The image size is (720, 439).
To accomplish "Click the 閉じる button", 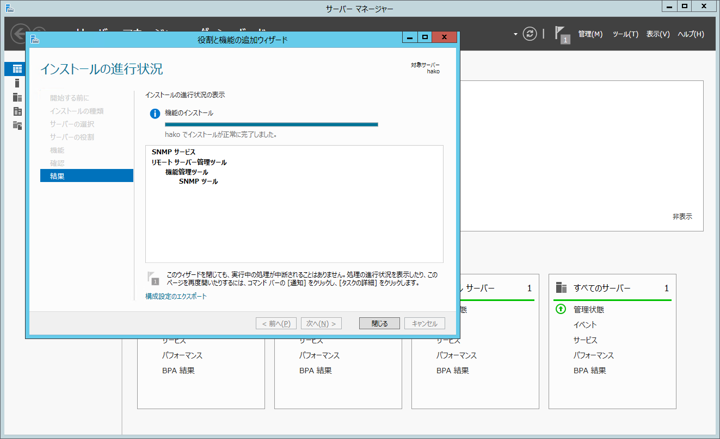I will coord(379,323).
